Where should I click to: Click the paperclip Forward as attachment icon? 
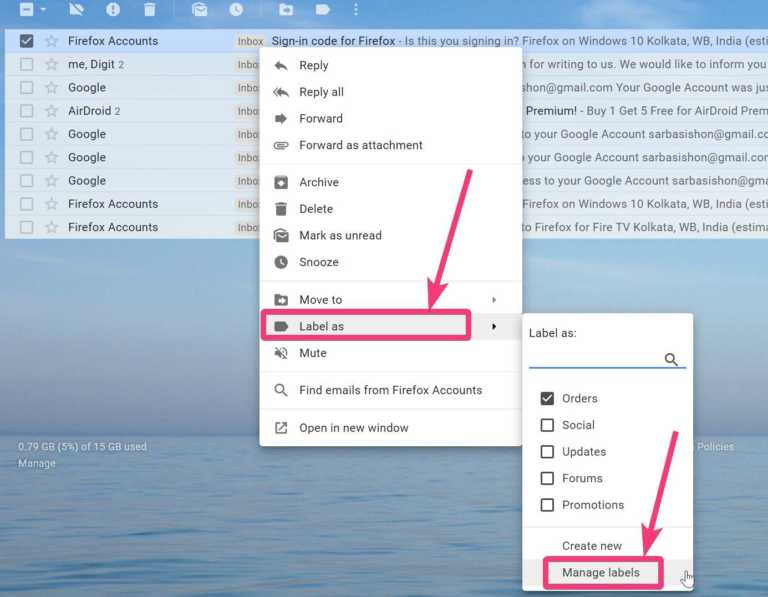click(281, 145)
